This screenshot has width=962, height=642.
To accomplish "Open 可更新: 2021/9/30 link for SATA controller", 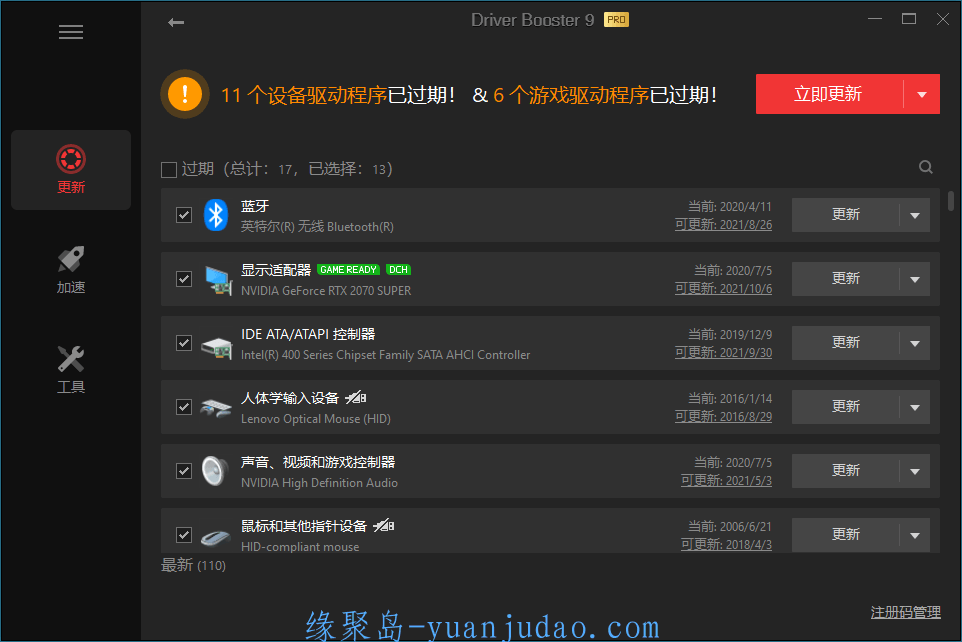I will tap(723, 352).
